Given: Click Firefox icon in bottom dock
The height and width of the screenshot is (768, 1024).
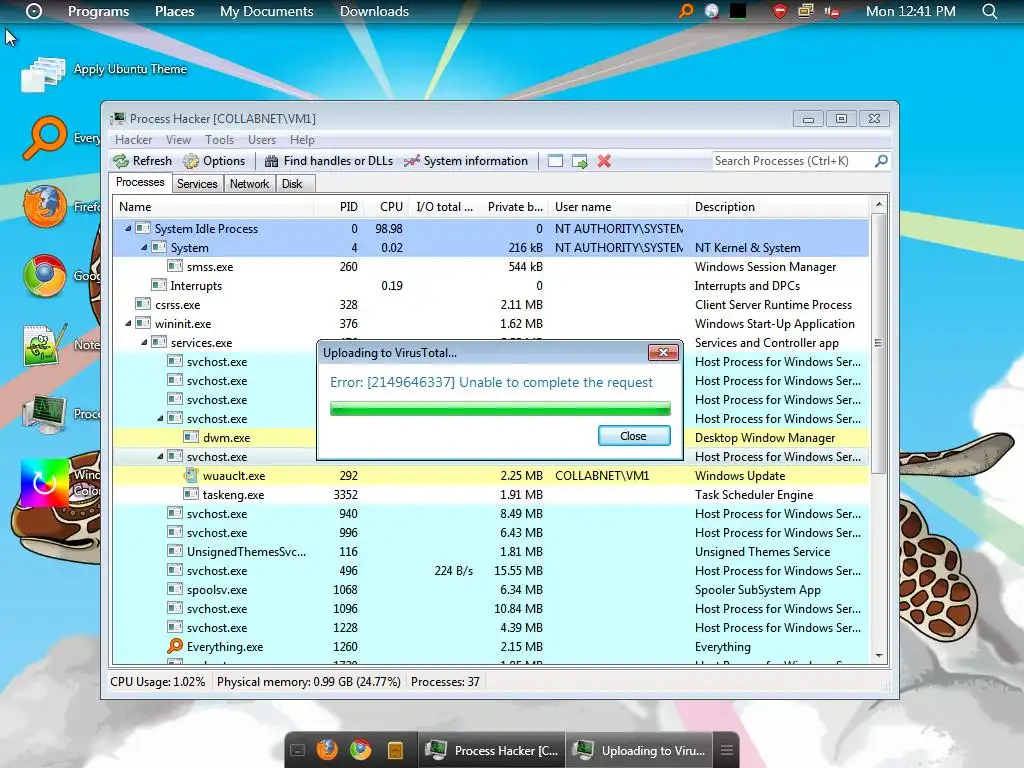Looking at the screenshot, I should click(x=327, y=750).
